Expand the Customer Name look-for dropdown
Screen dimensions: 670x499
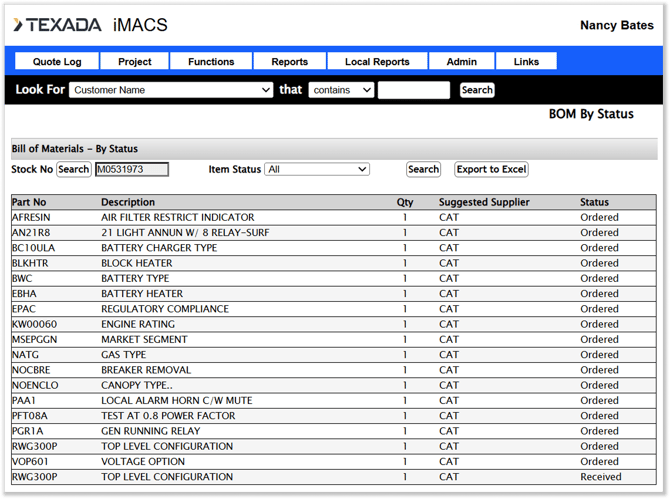point(171,90)
